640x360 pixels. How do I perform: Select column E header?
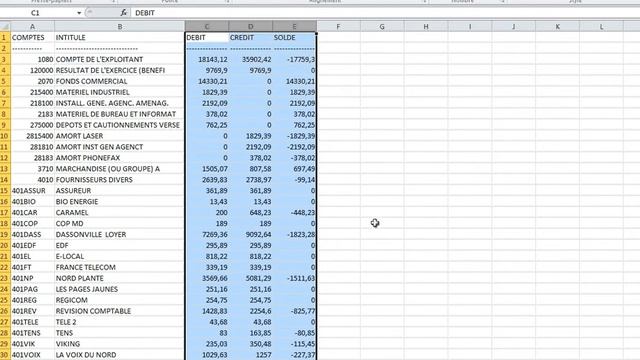coord(294,27)
